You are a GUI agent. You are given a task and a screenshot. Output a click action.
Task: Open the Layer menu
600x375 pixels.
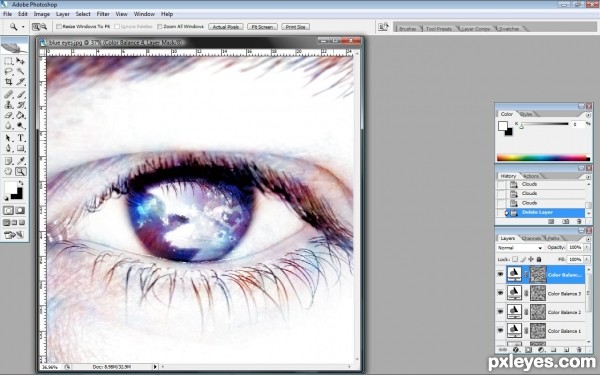[x=63, y=14]
